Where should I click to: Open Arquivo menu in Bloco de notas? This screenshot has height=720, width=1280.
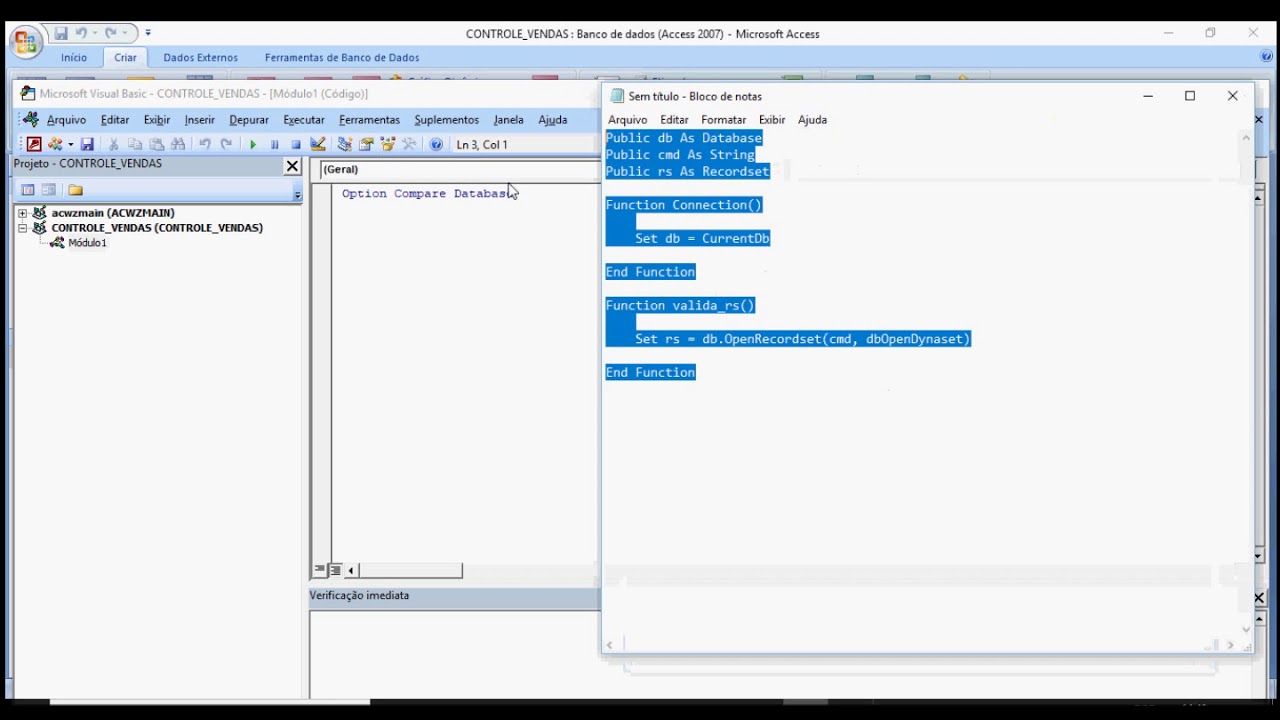coord(628,120)
